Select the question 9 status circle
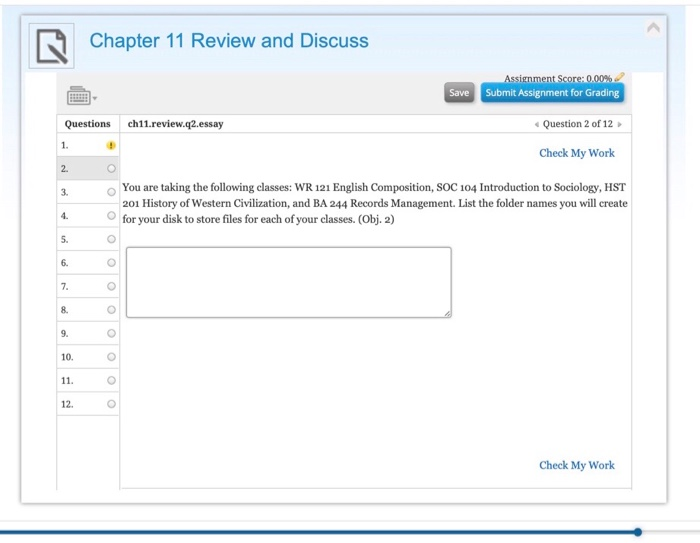The width and height of the screenshot is (700, 543). click(x=111, y=334)
